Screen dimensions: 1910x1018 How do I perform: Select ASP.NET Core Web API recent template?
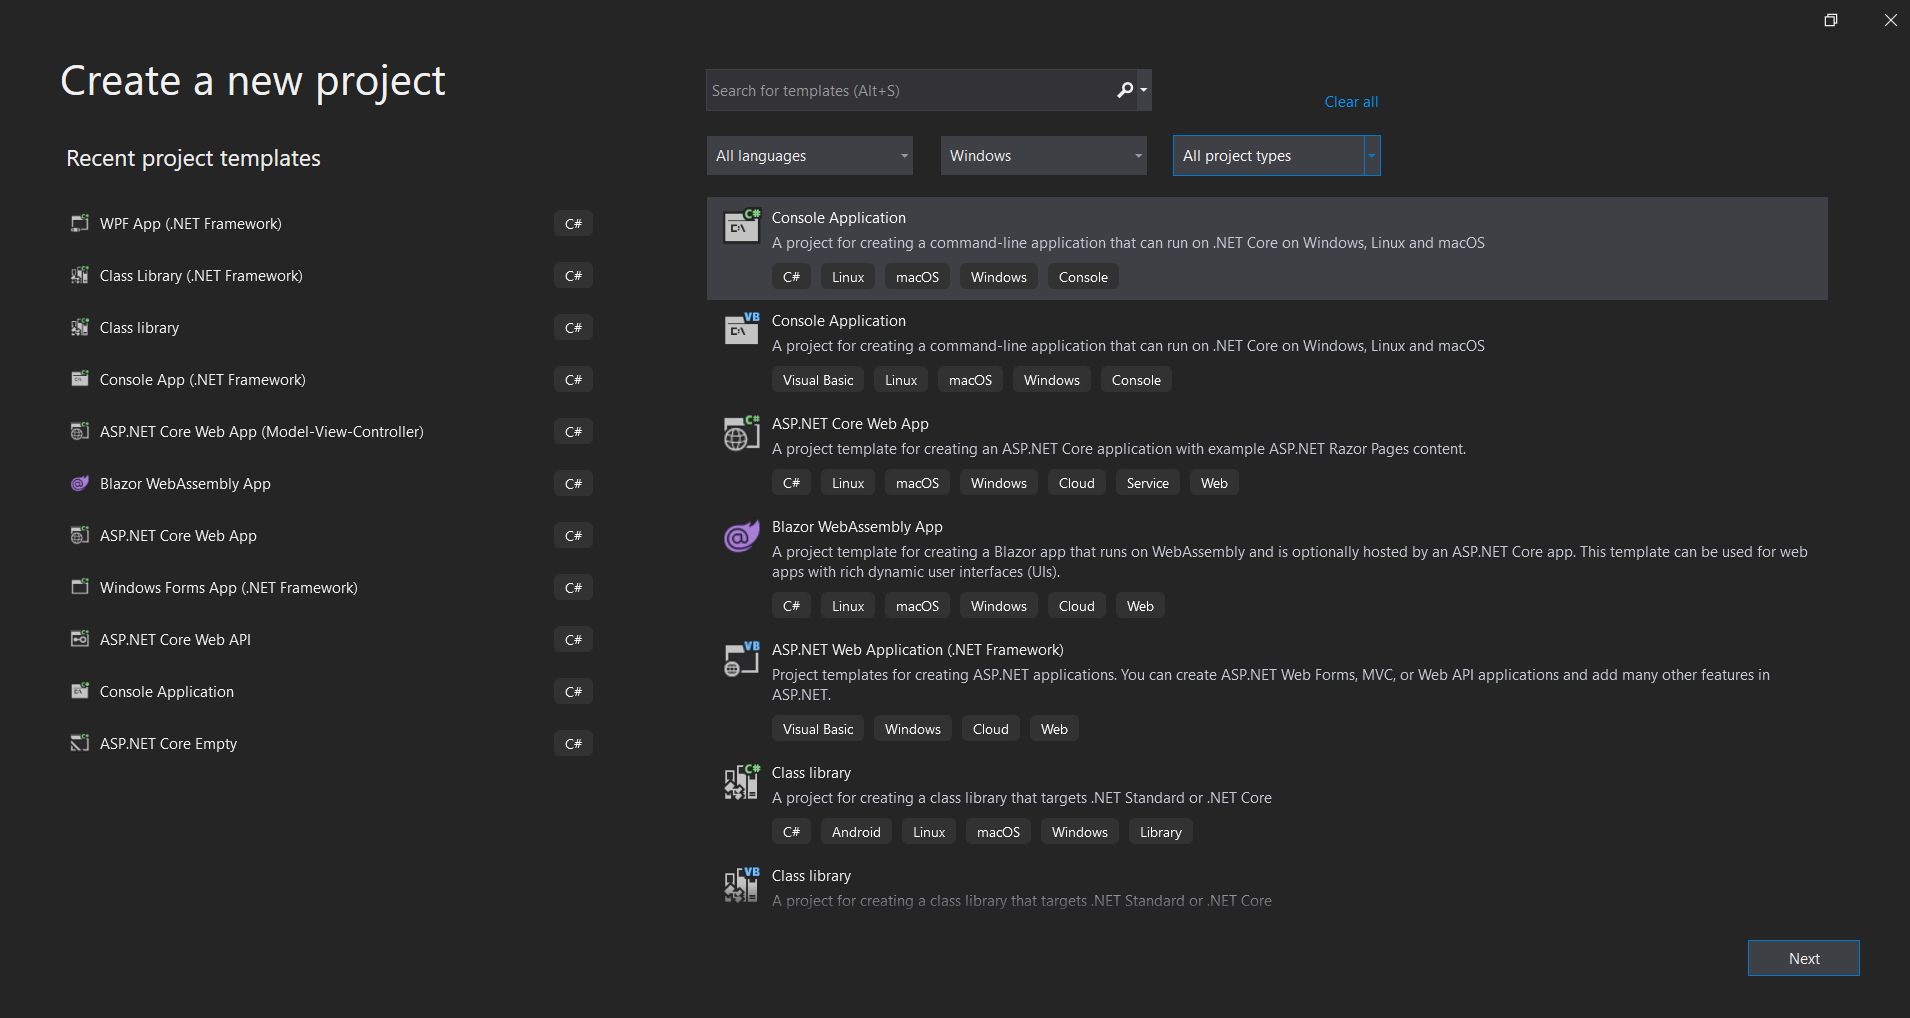coord(330,639)
